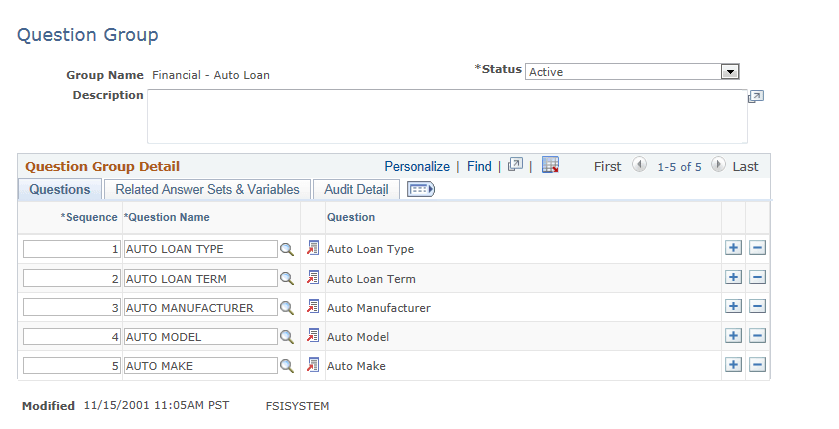Image resolution: width=839 pixels, height=429 pixels.
Task: Select the Sequence field containing 5
Action: [72, 366]
